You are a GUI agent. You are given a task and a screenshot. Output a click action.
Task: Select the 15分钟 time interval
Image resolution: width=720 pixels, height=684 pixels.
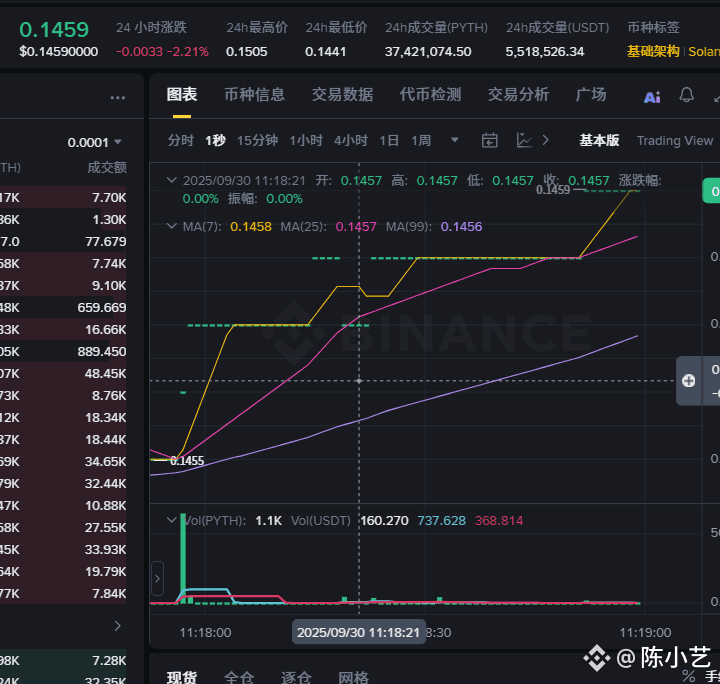[257, 141]
